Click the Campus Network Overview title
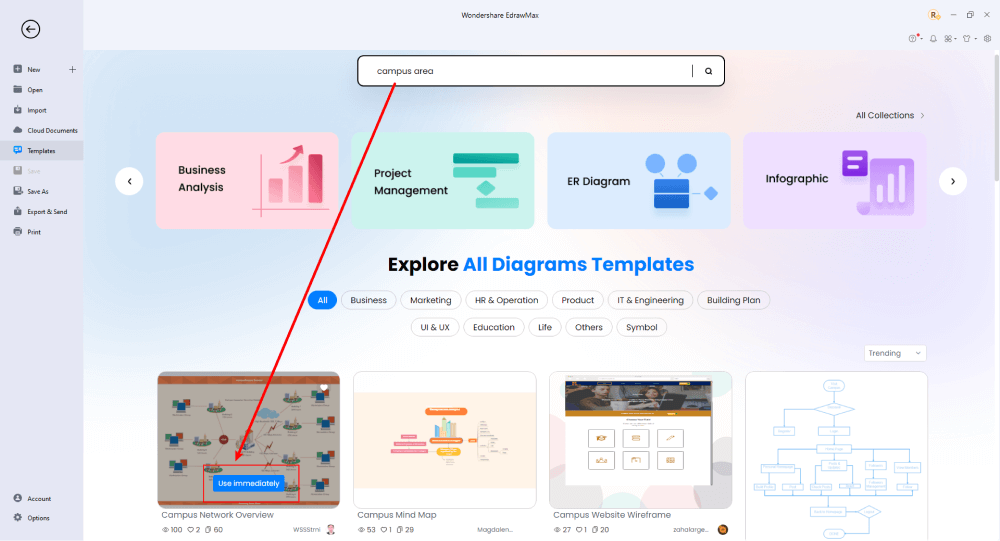1000x541 pixels. coord(217,515)
